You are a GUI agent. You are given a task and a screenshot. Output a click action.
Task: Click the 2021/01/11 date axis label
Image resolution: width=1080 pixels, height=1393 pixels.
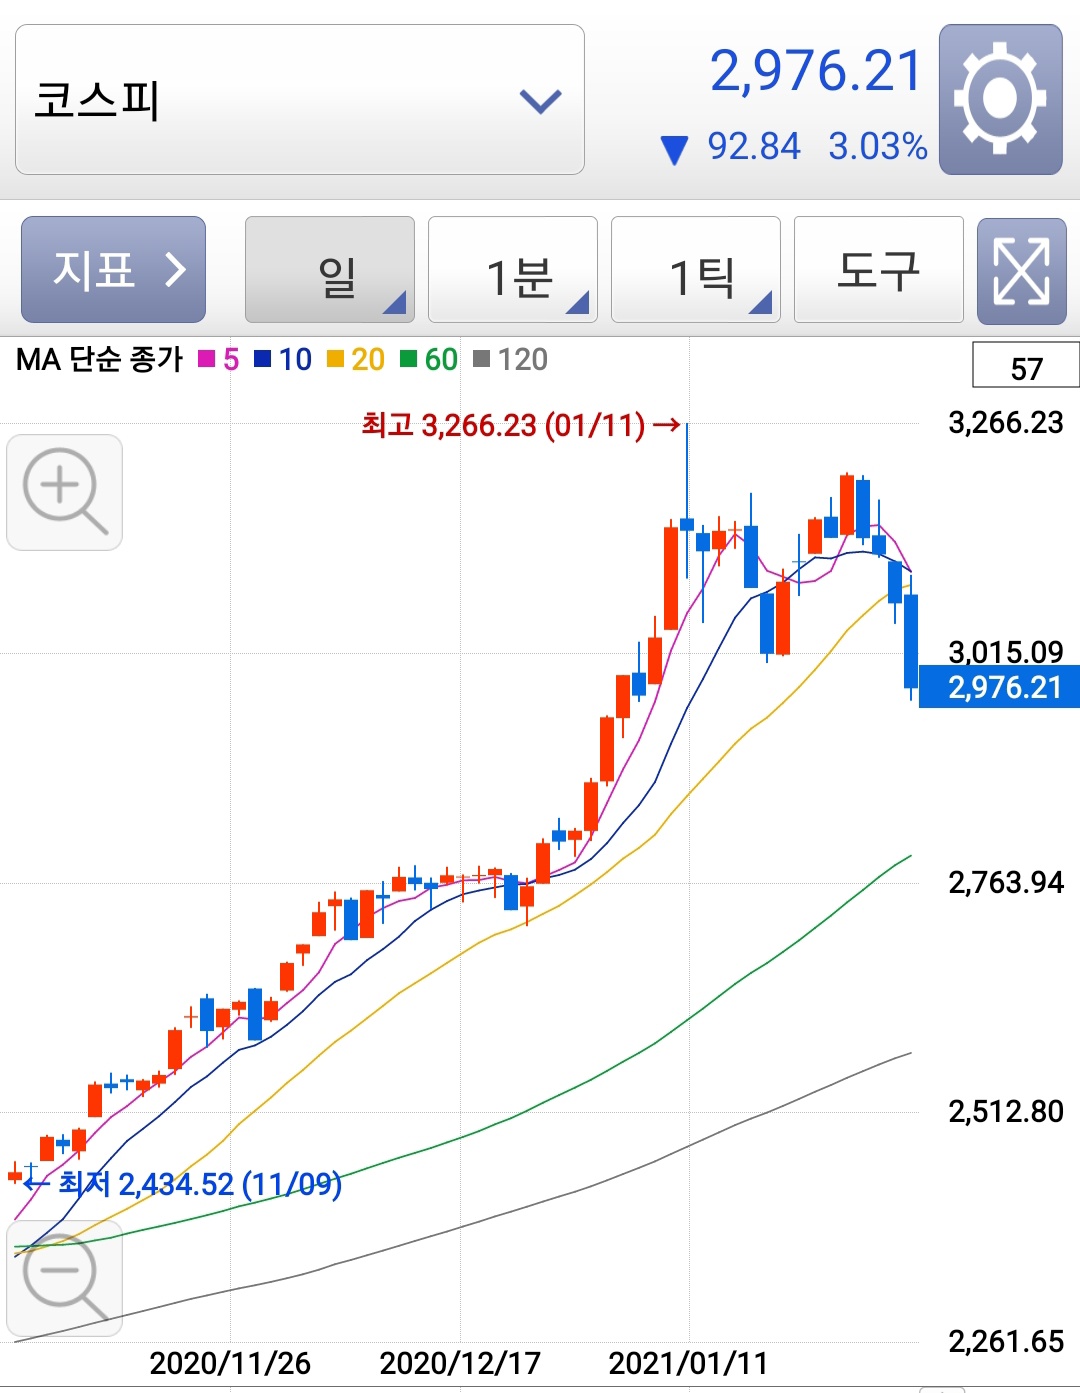click(688, 1363)
